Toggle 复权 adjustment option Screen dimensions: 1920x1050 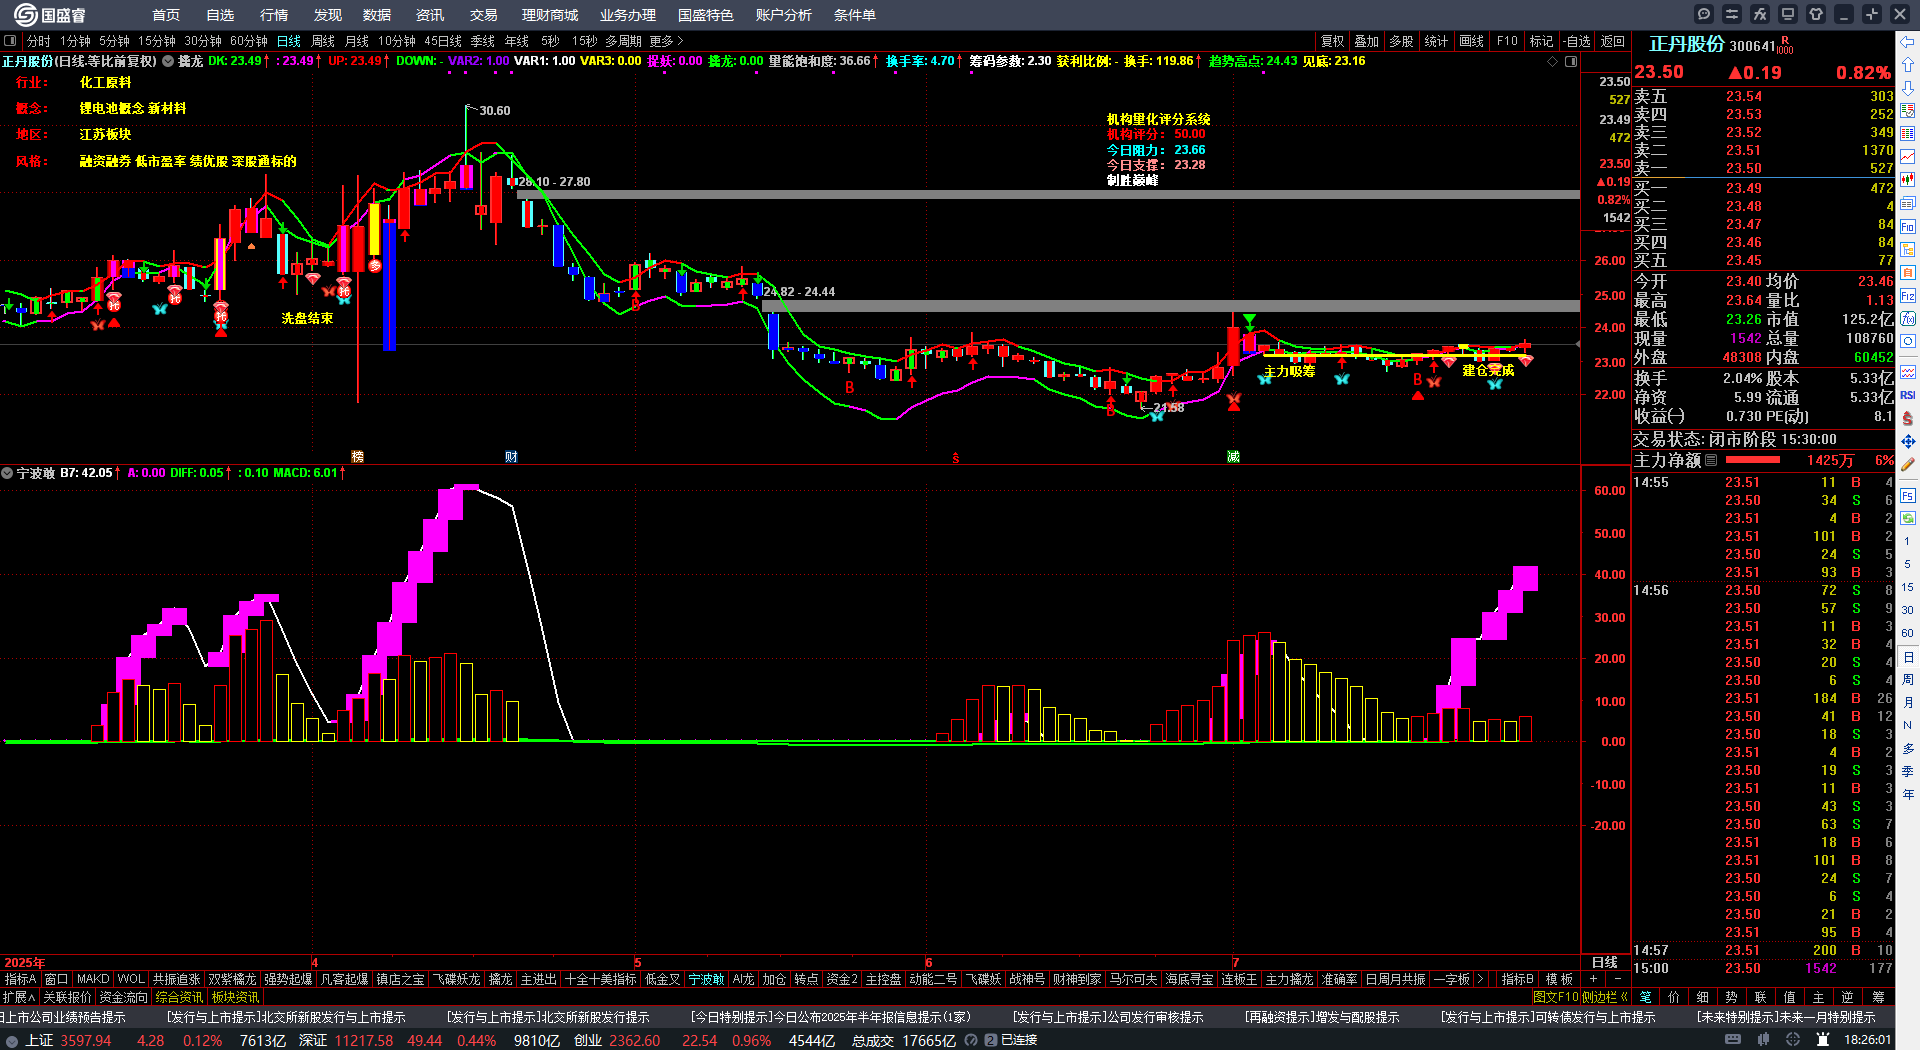click(1332, 41)
